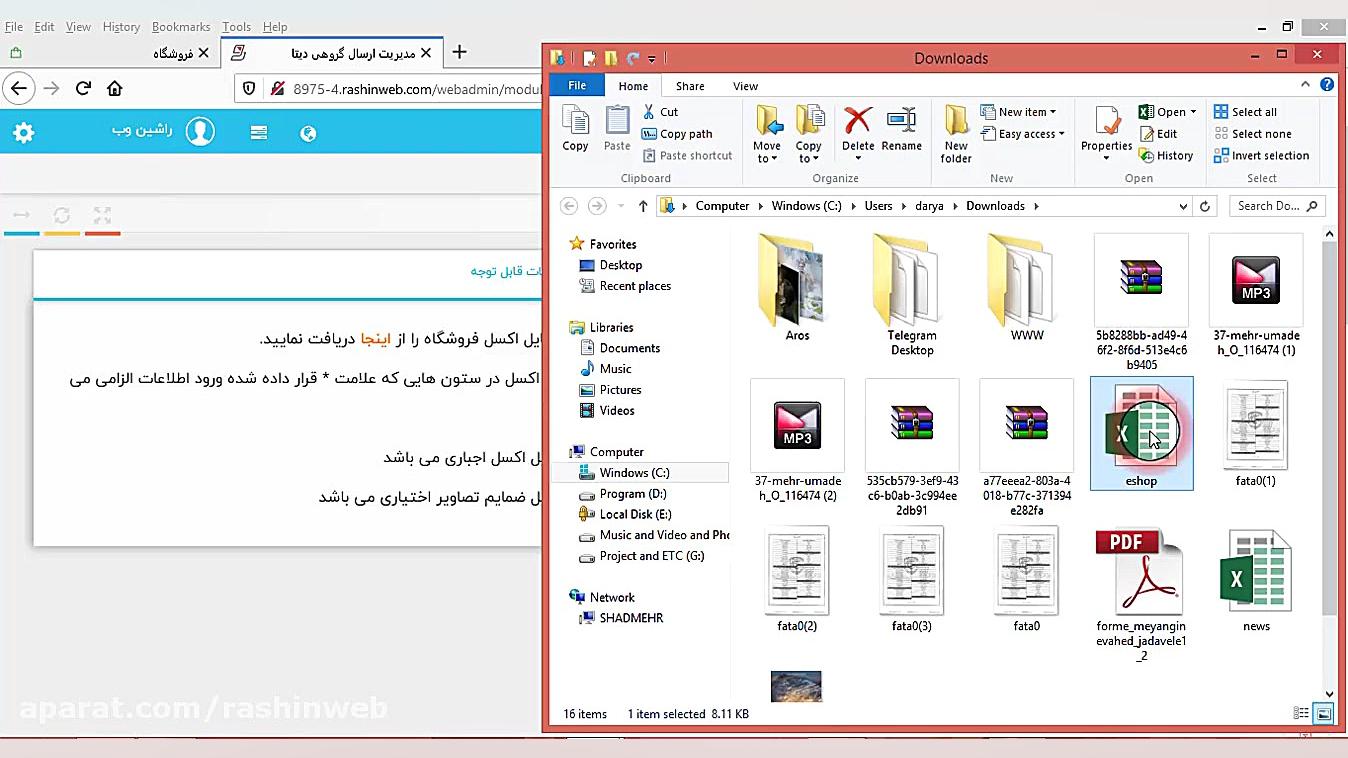Screen dimensions: 1348x758
Task: Click the orange اینجا download link
Action: (x=377, y=339)
